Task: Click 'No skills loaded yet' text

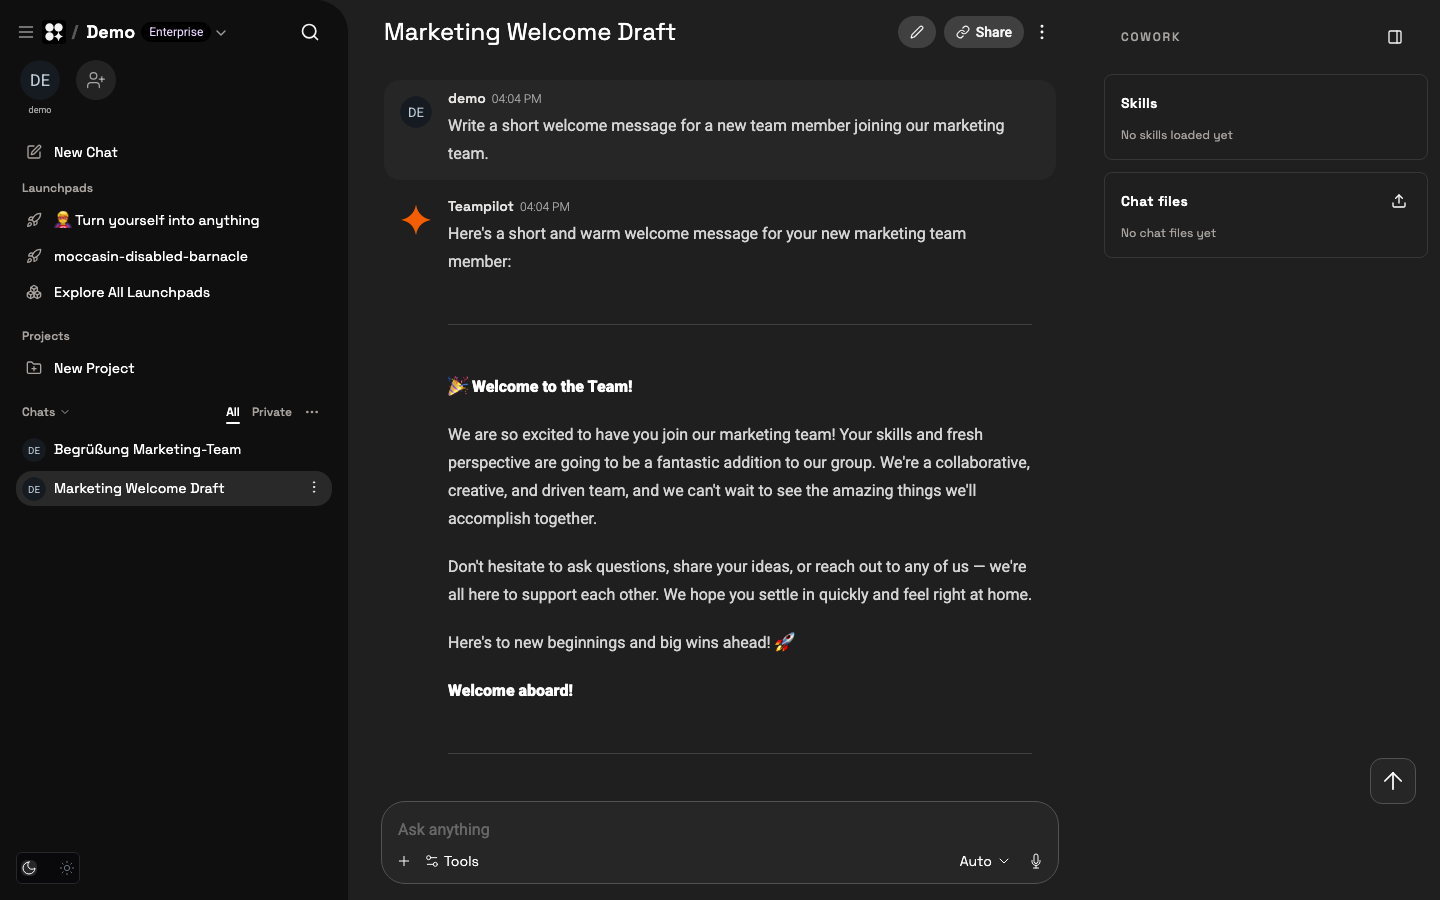Action: [1176, 135]
